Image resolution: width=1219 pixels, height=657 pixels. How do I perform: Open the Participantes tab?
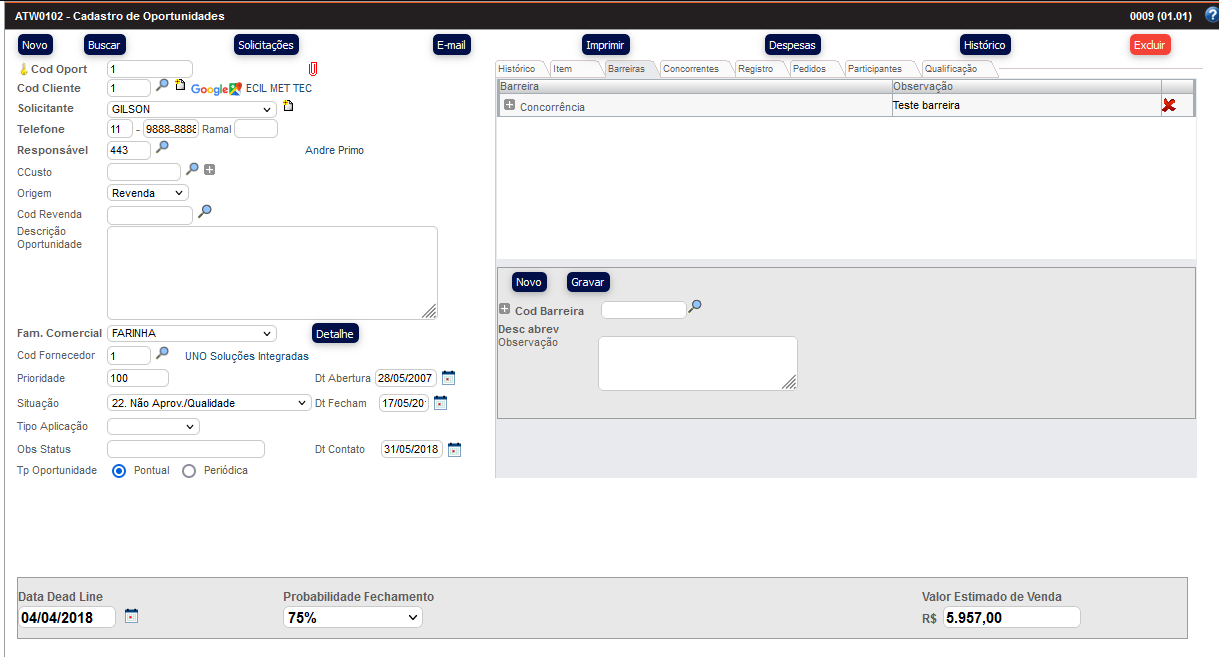click(x=874, y=69)
